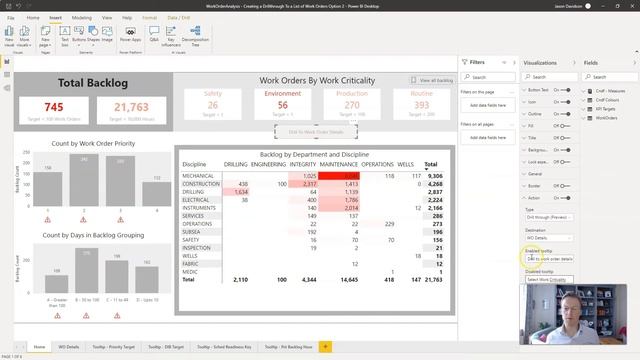Open the WO Details page tab
The image size is (640, 360).
69,347
